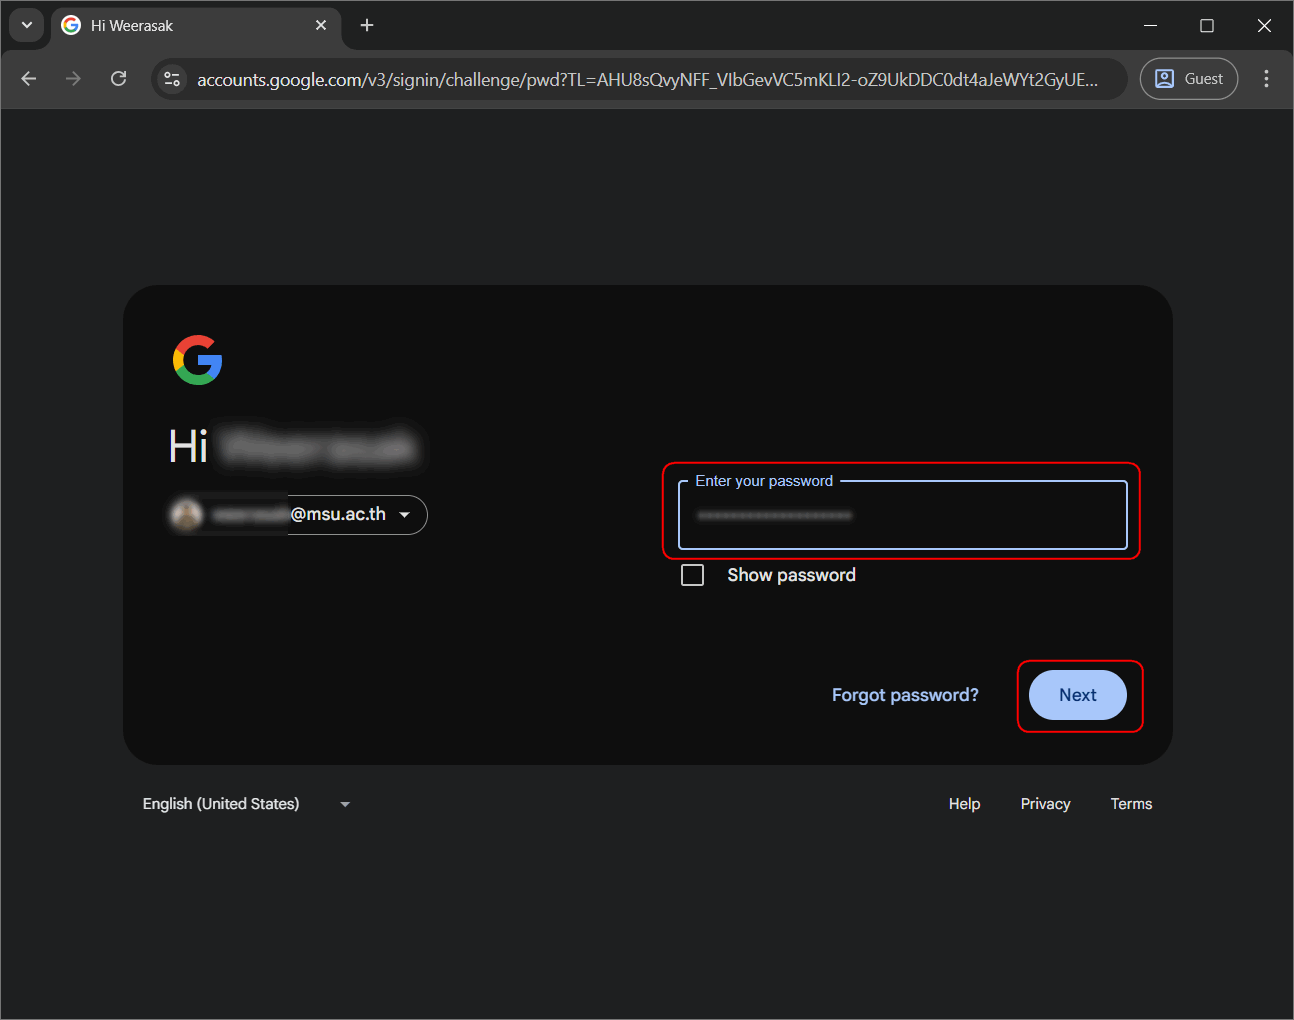Image resolution: width=1294 pixels, height=1020 pixels.
Task: Open the Chrome three-dot menu
Action: (x=1266, y=79)
